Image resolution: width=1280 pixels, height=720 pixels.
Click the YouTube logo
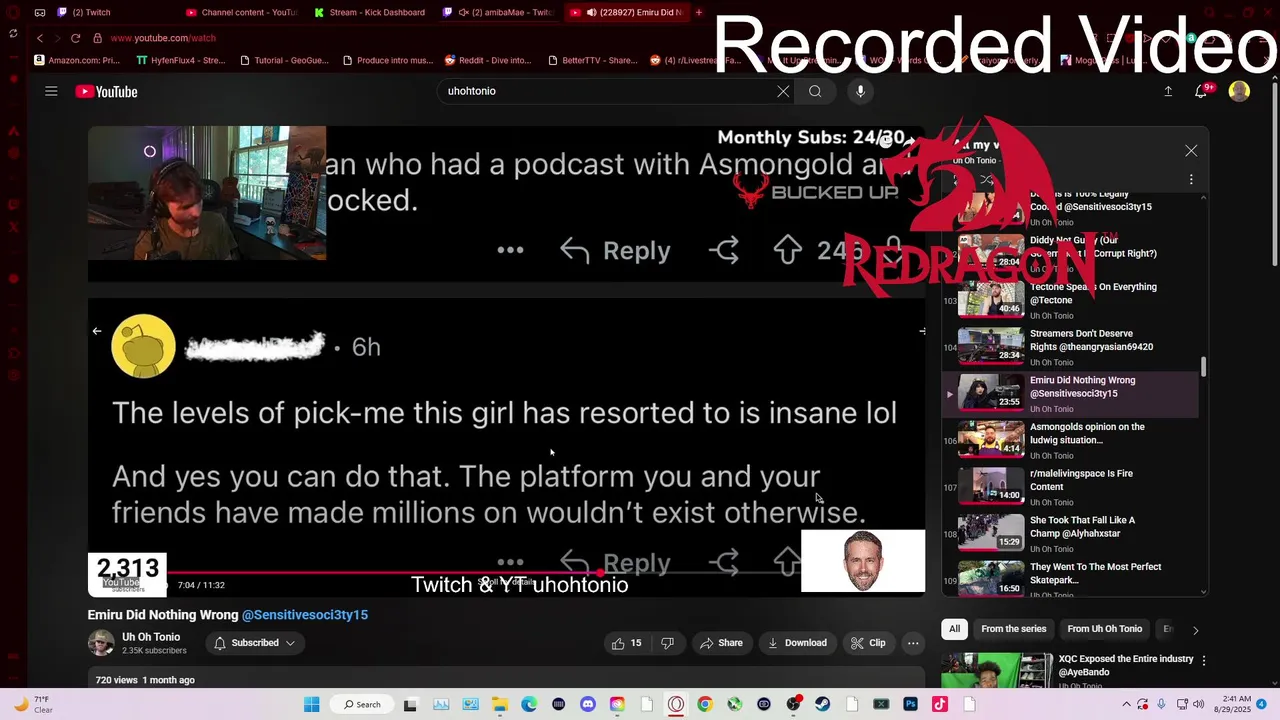pyautogui.click(x=106, y=91)
